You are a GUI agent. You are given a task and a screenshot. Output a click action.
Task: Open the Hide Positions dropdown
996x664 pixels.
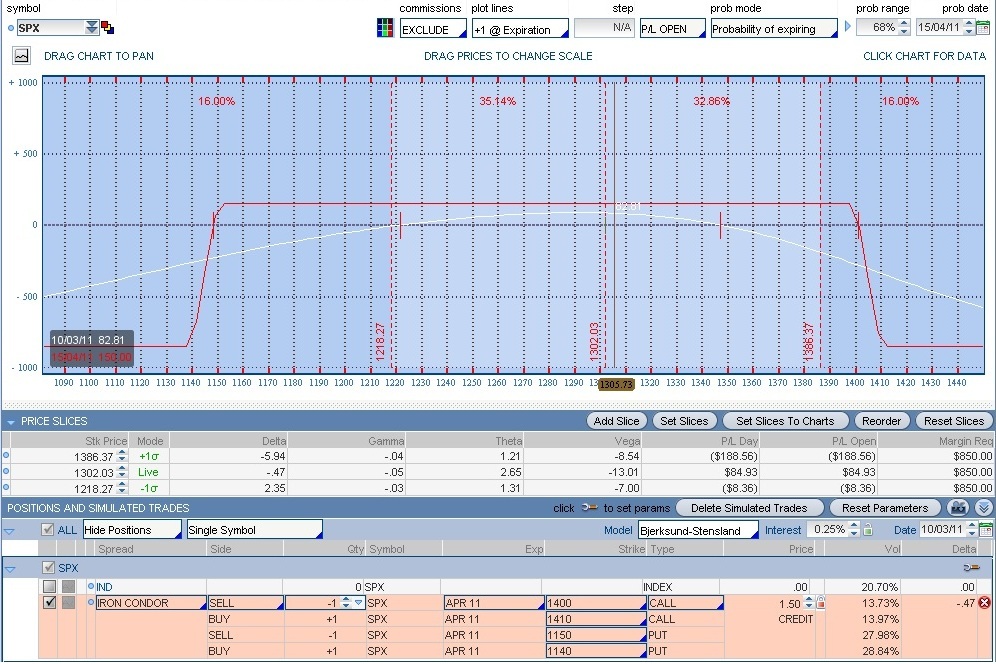132,530
